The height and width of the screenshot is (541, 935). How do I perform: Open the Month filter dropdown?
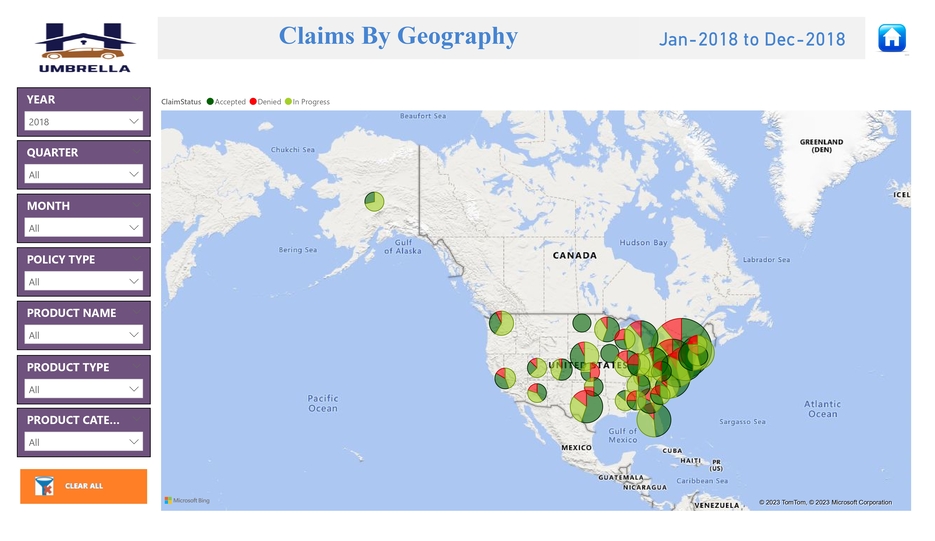[83, 228]
